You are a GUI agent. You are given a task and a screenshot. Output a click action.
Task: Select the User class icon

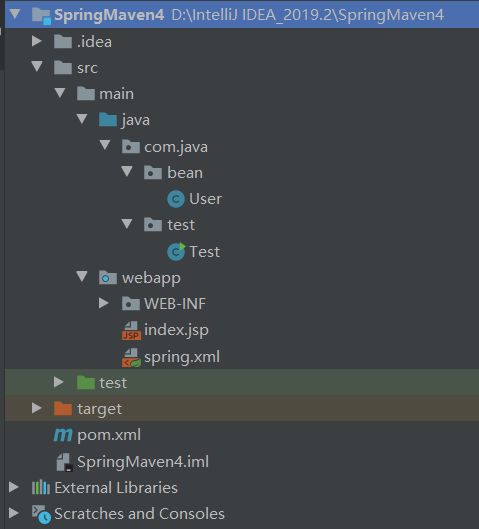(x=176, y=199)
